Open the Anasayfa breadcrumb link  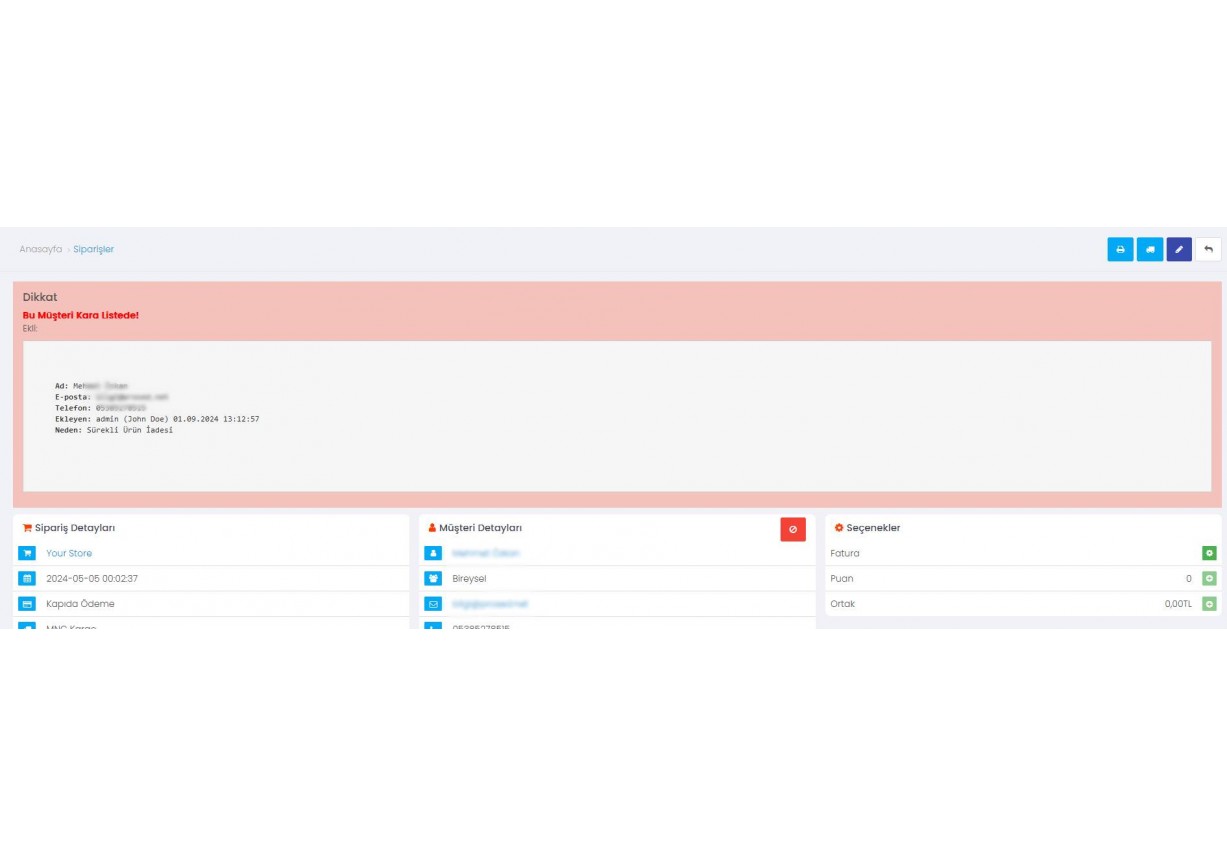click(x=40, y=249)
